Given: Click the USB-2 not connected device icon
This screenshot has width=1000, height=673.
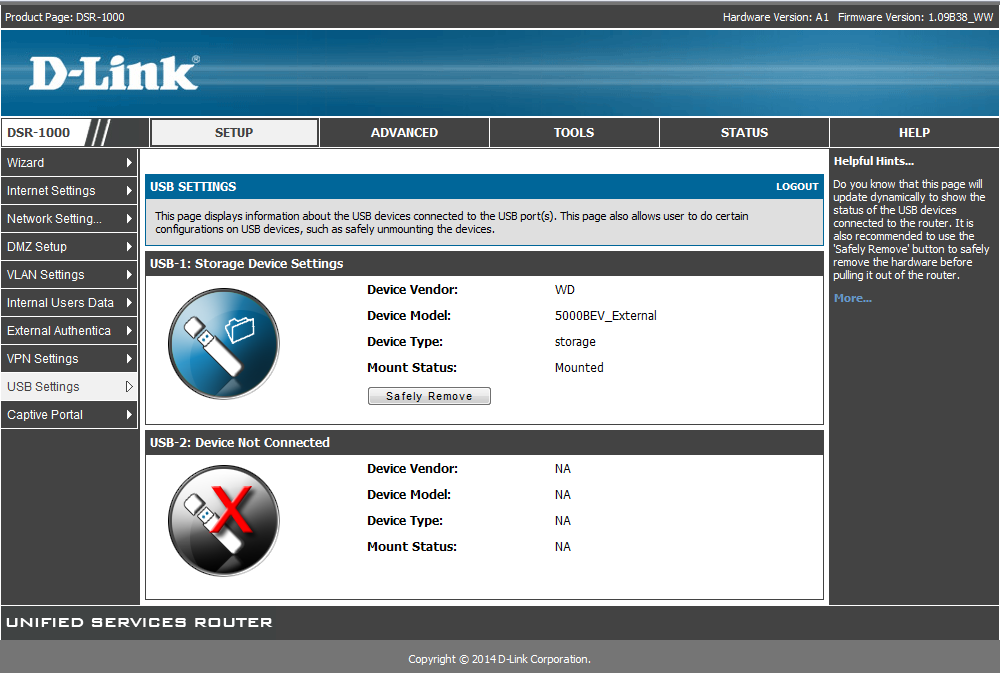Looking at the screenshot, I should pos(224,521).
